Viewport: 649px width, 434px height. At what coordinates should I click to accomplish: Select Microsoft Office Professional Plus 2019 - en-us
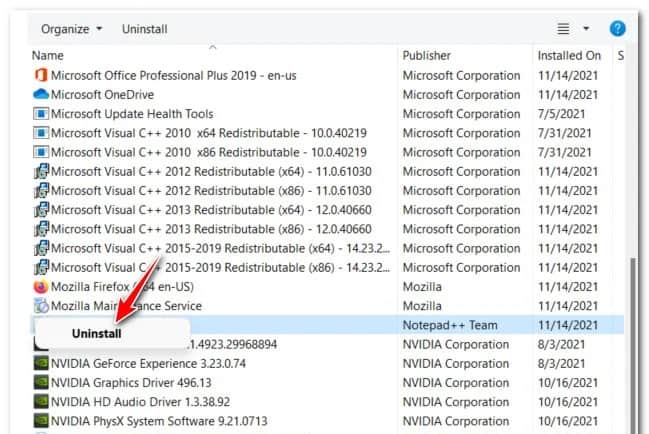point(173,76)
